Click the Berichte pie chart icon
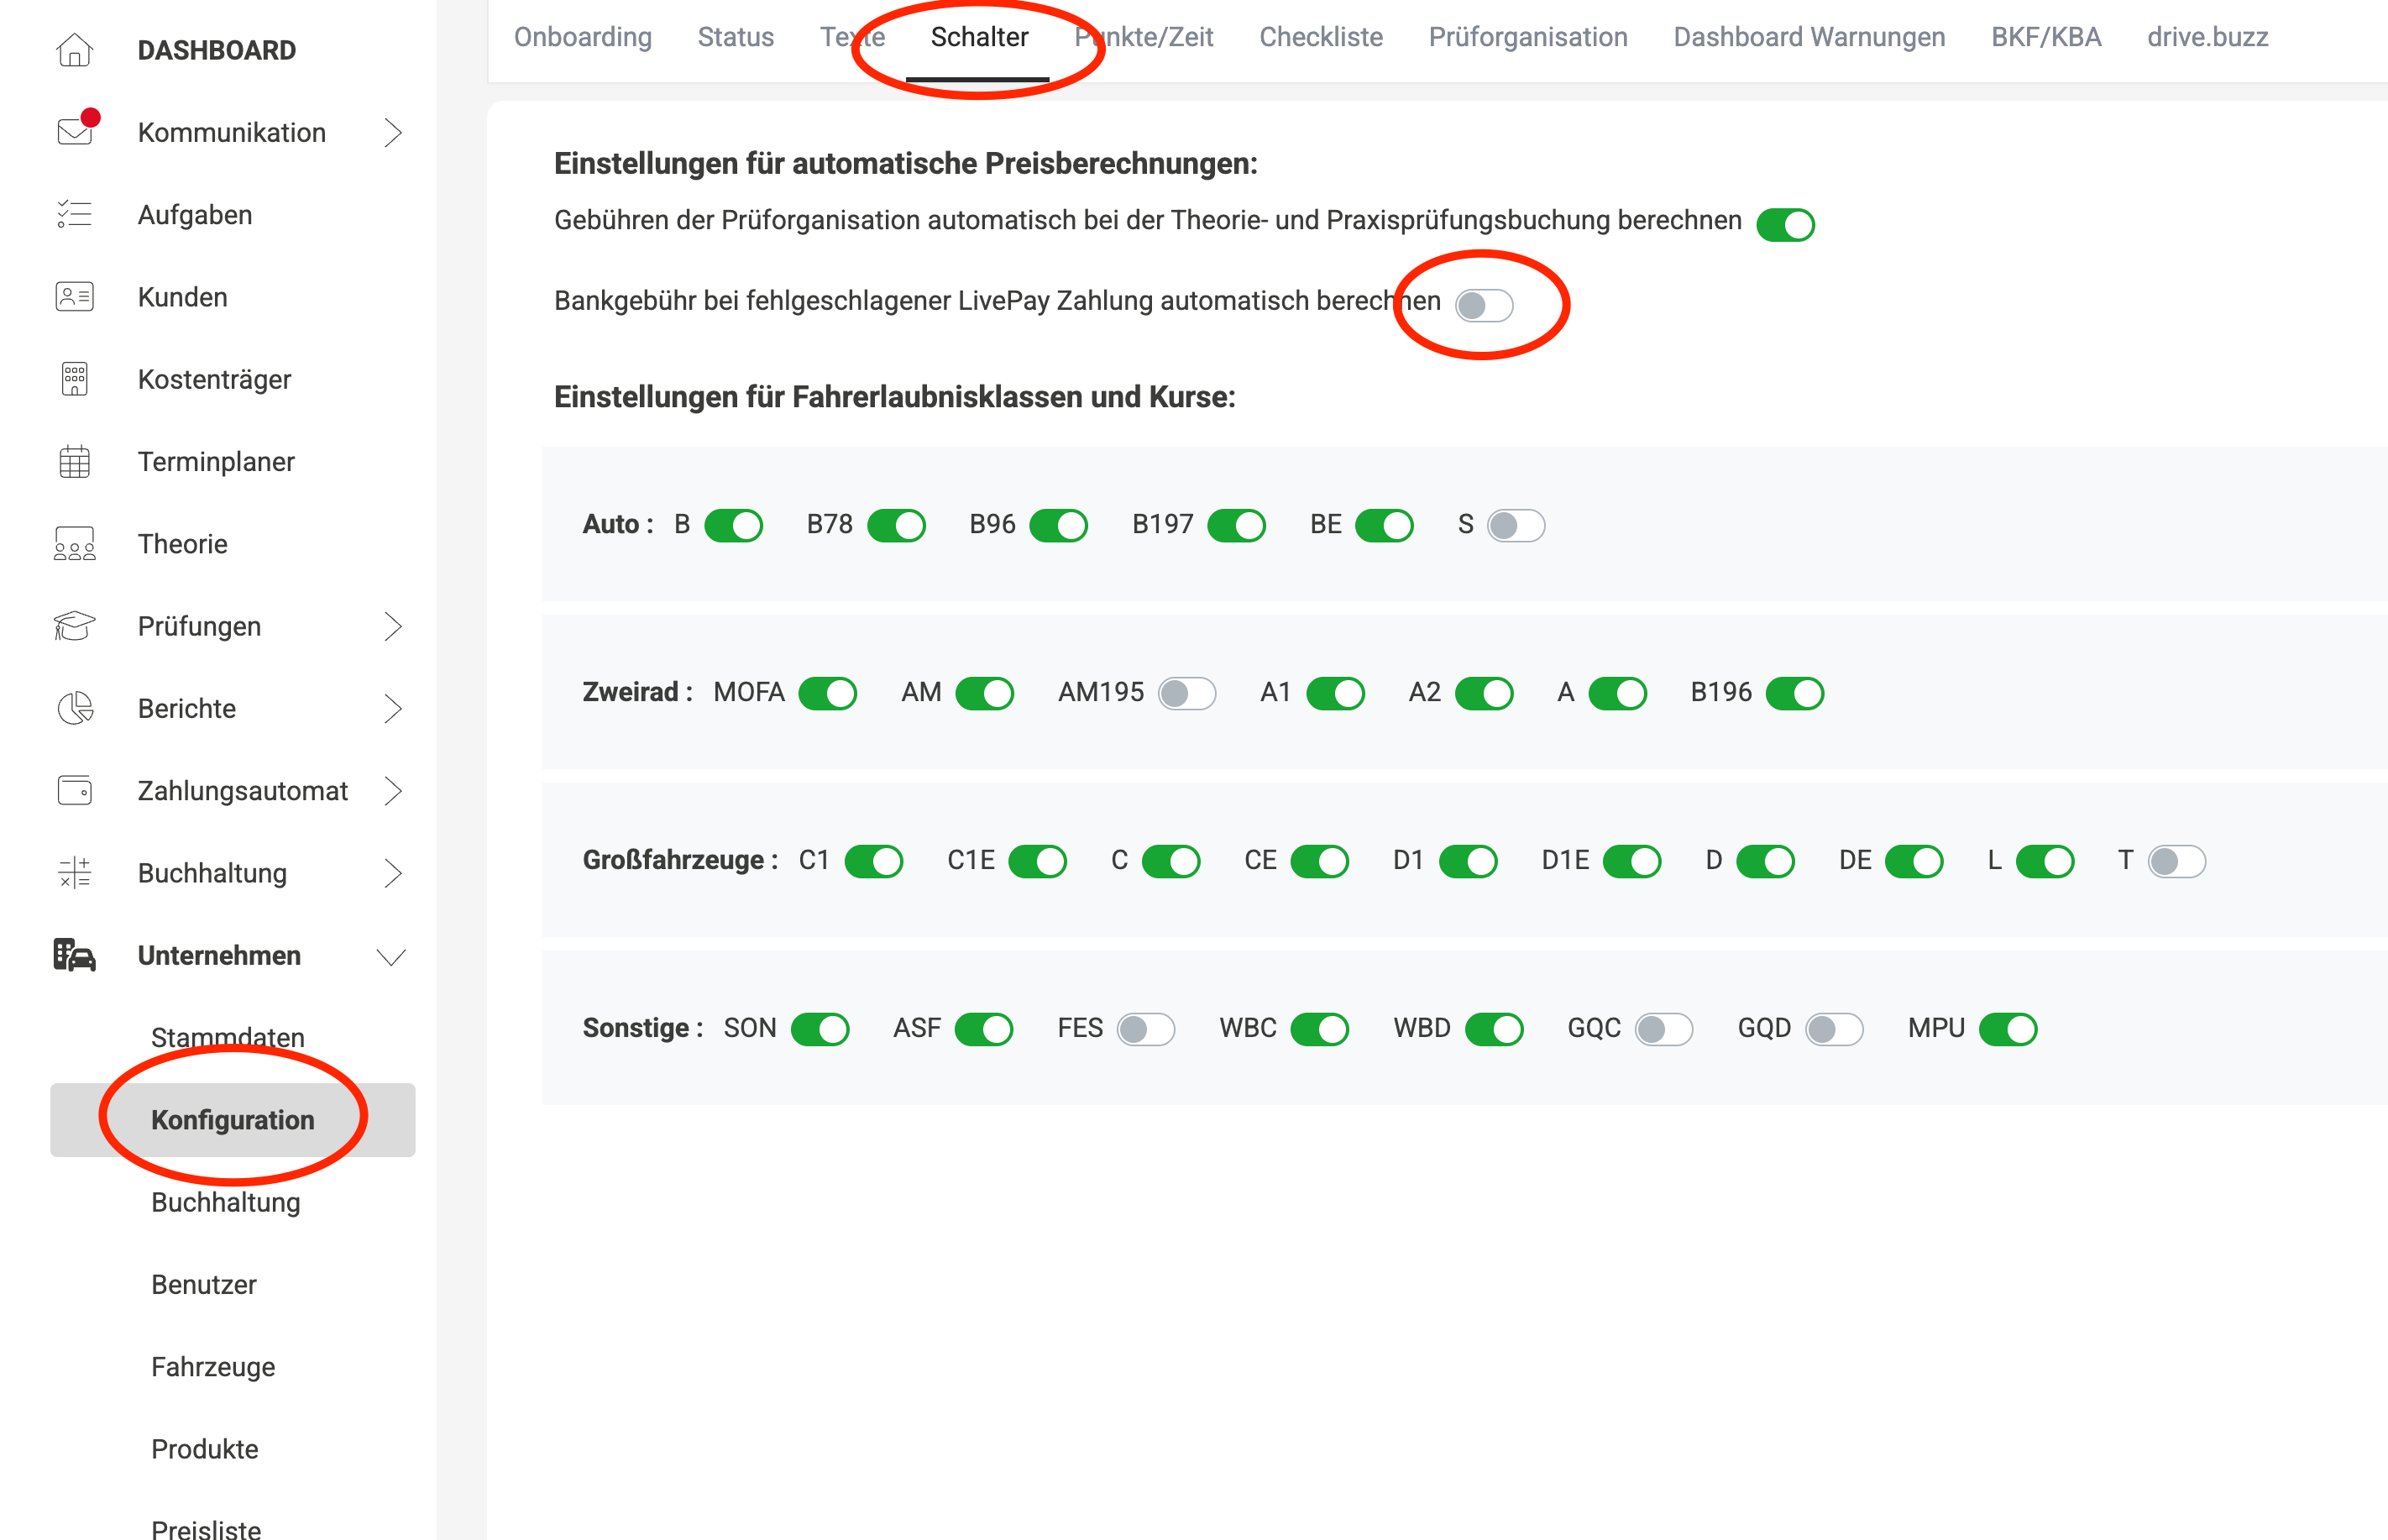 [x=74, y=708]
